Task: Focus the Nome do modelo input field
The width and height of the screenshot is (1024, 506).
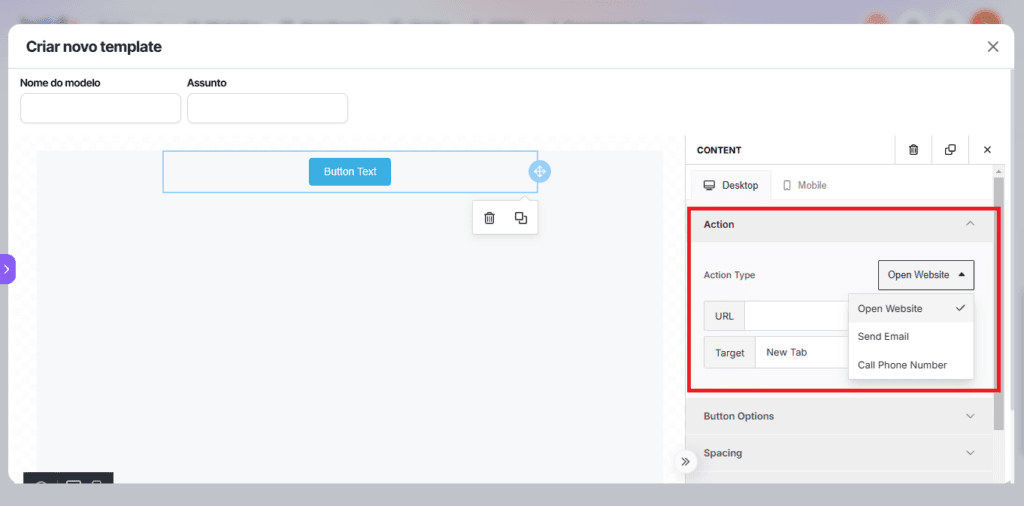Action: (100, 108)
